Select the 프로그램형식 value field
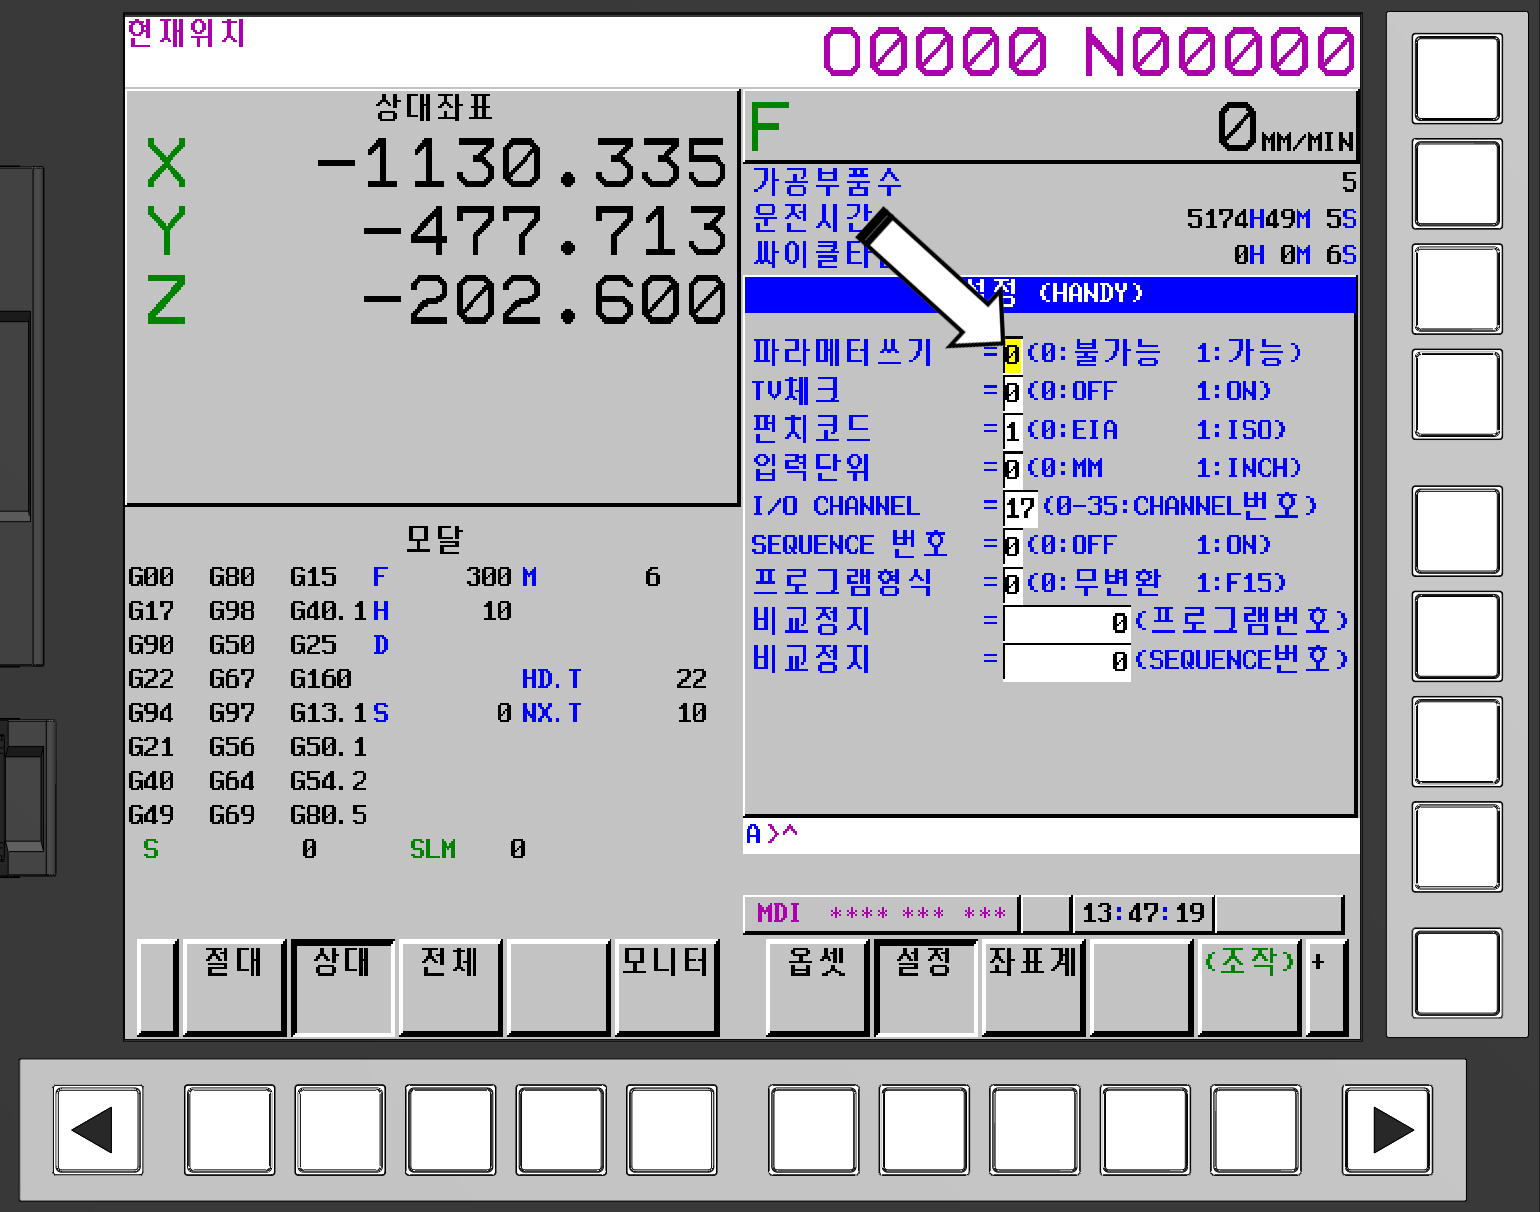Viewport: 1540px width, 1212px height. tap(1012, 584)
